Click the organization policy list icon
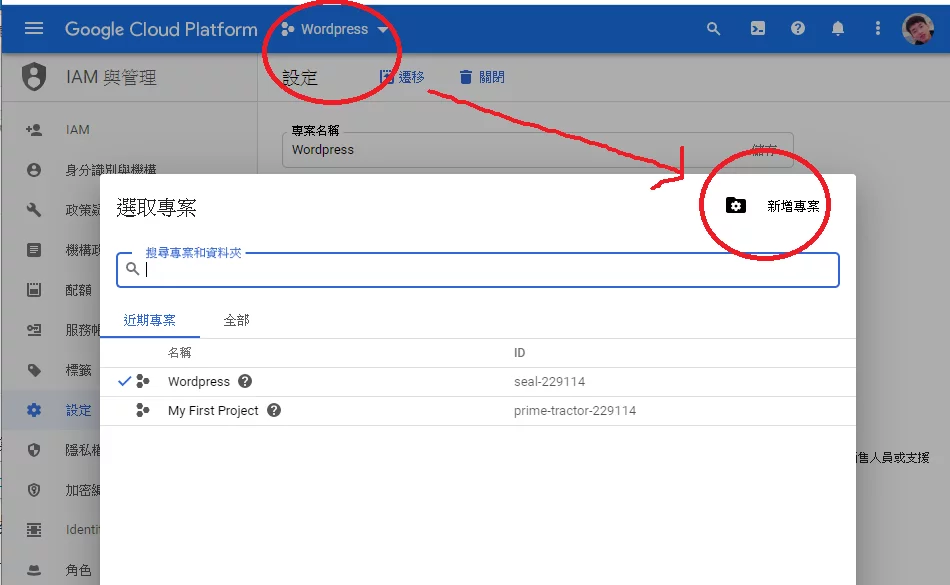This screenshot has width=950, height=585. pyautogui.click(x=34, y=250)
